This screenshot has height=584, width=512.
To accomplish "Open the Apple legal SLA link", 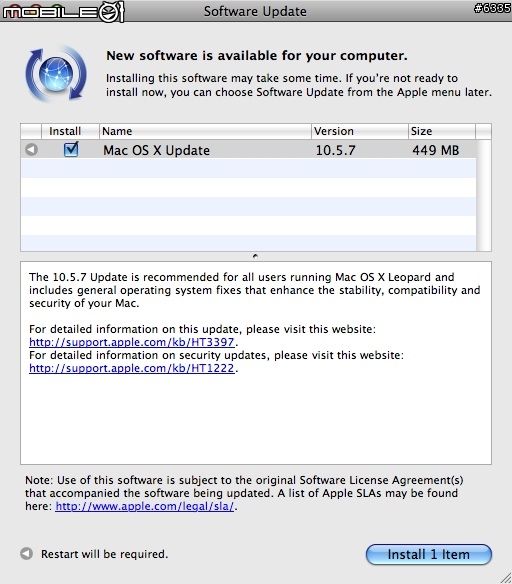I will (145, 506).
